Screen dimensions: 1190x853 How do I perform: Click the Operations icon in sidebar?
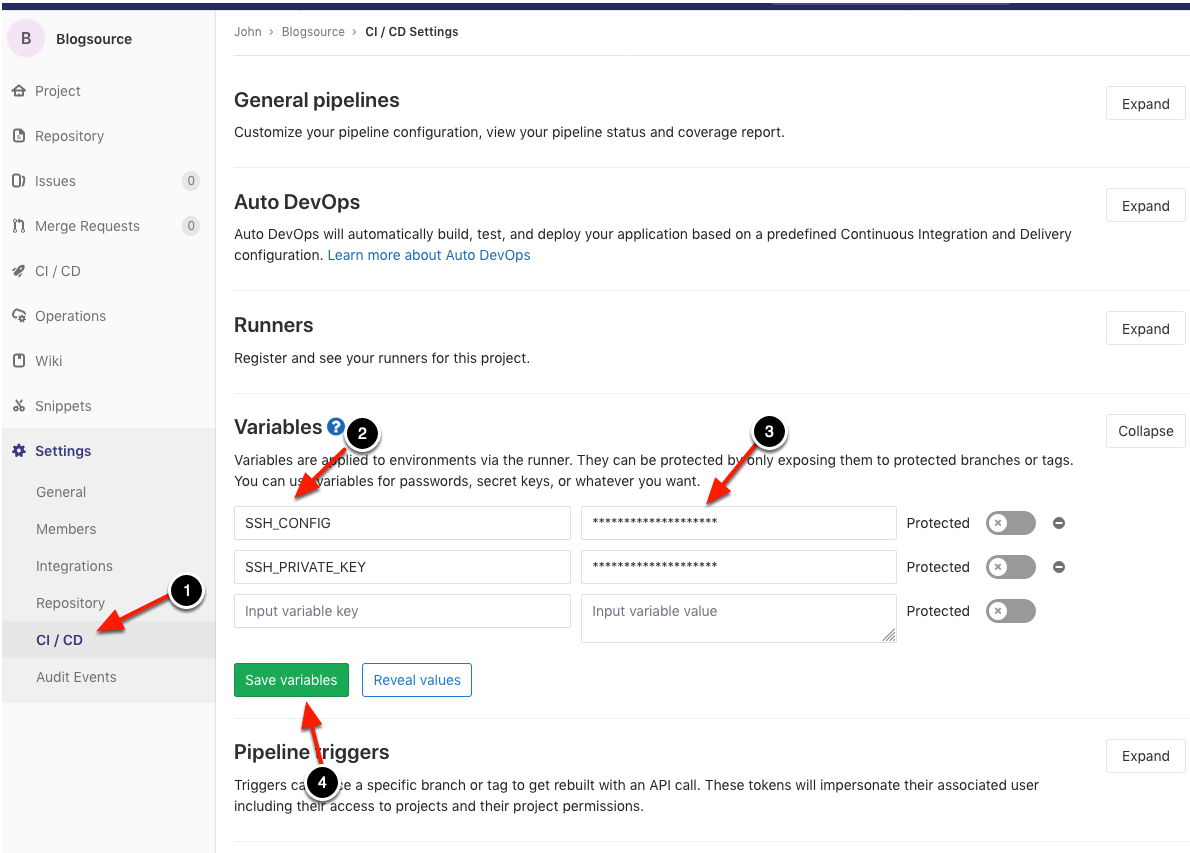click(18, 316)
